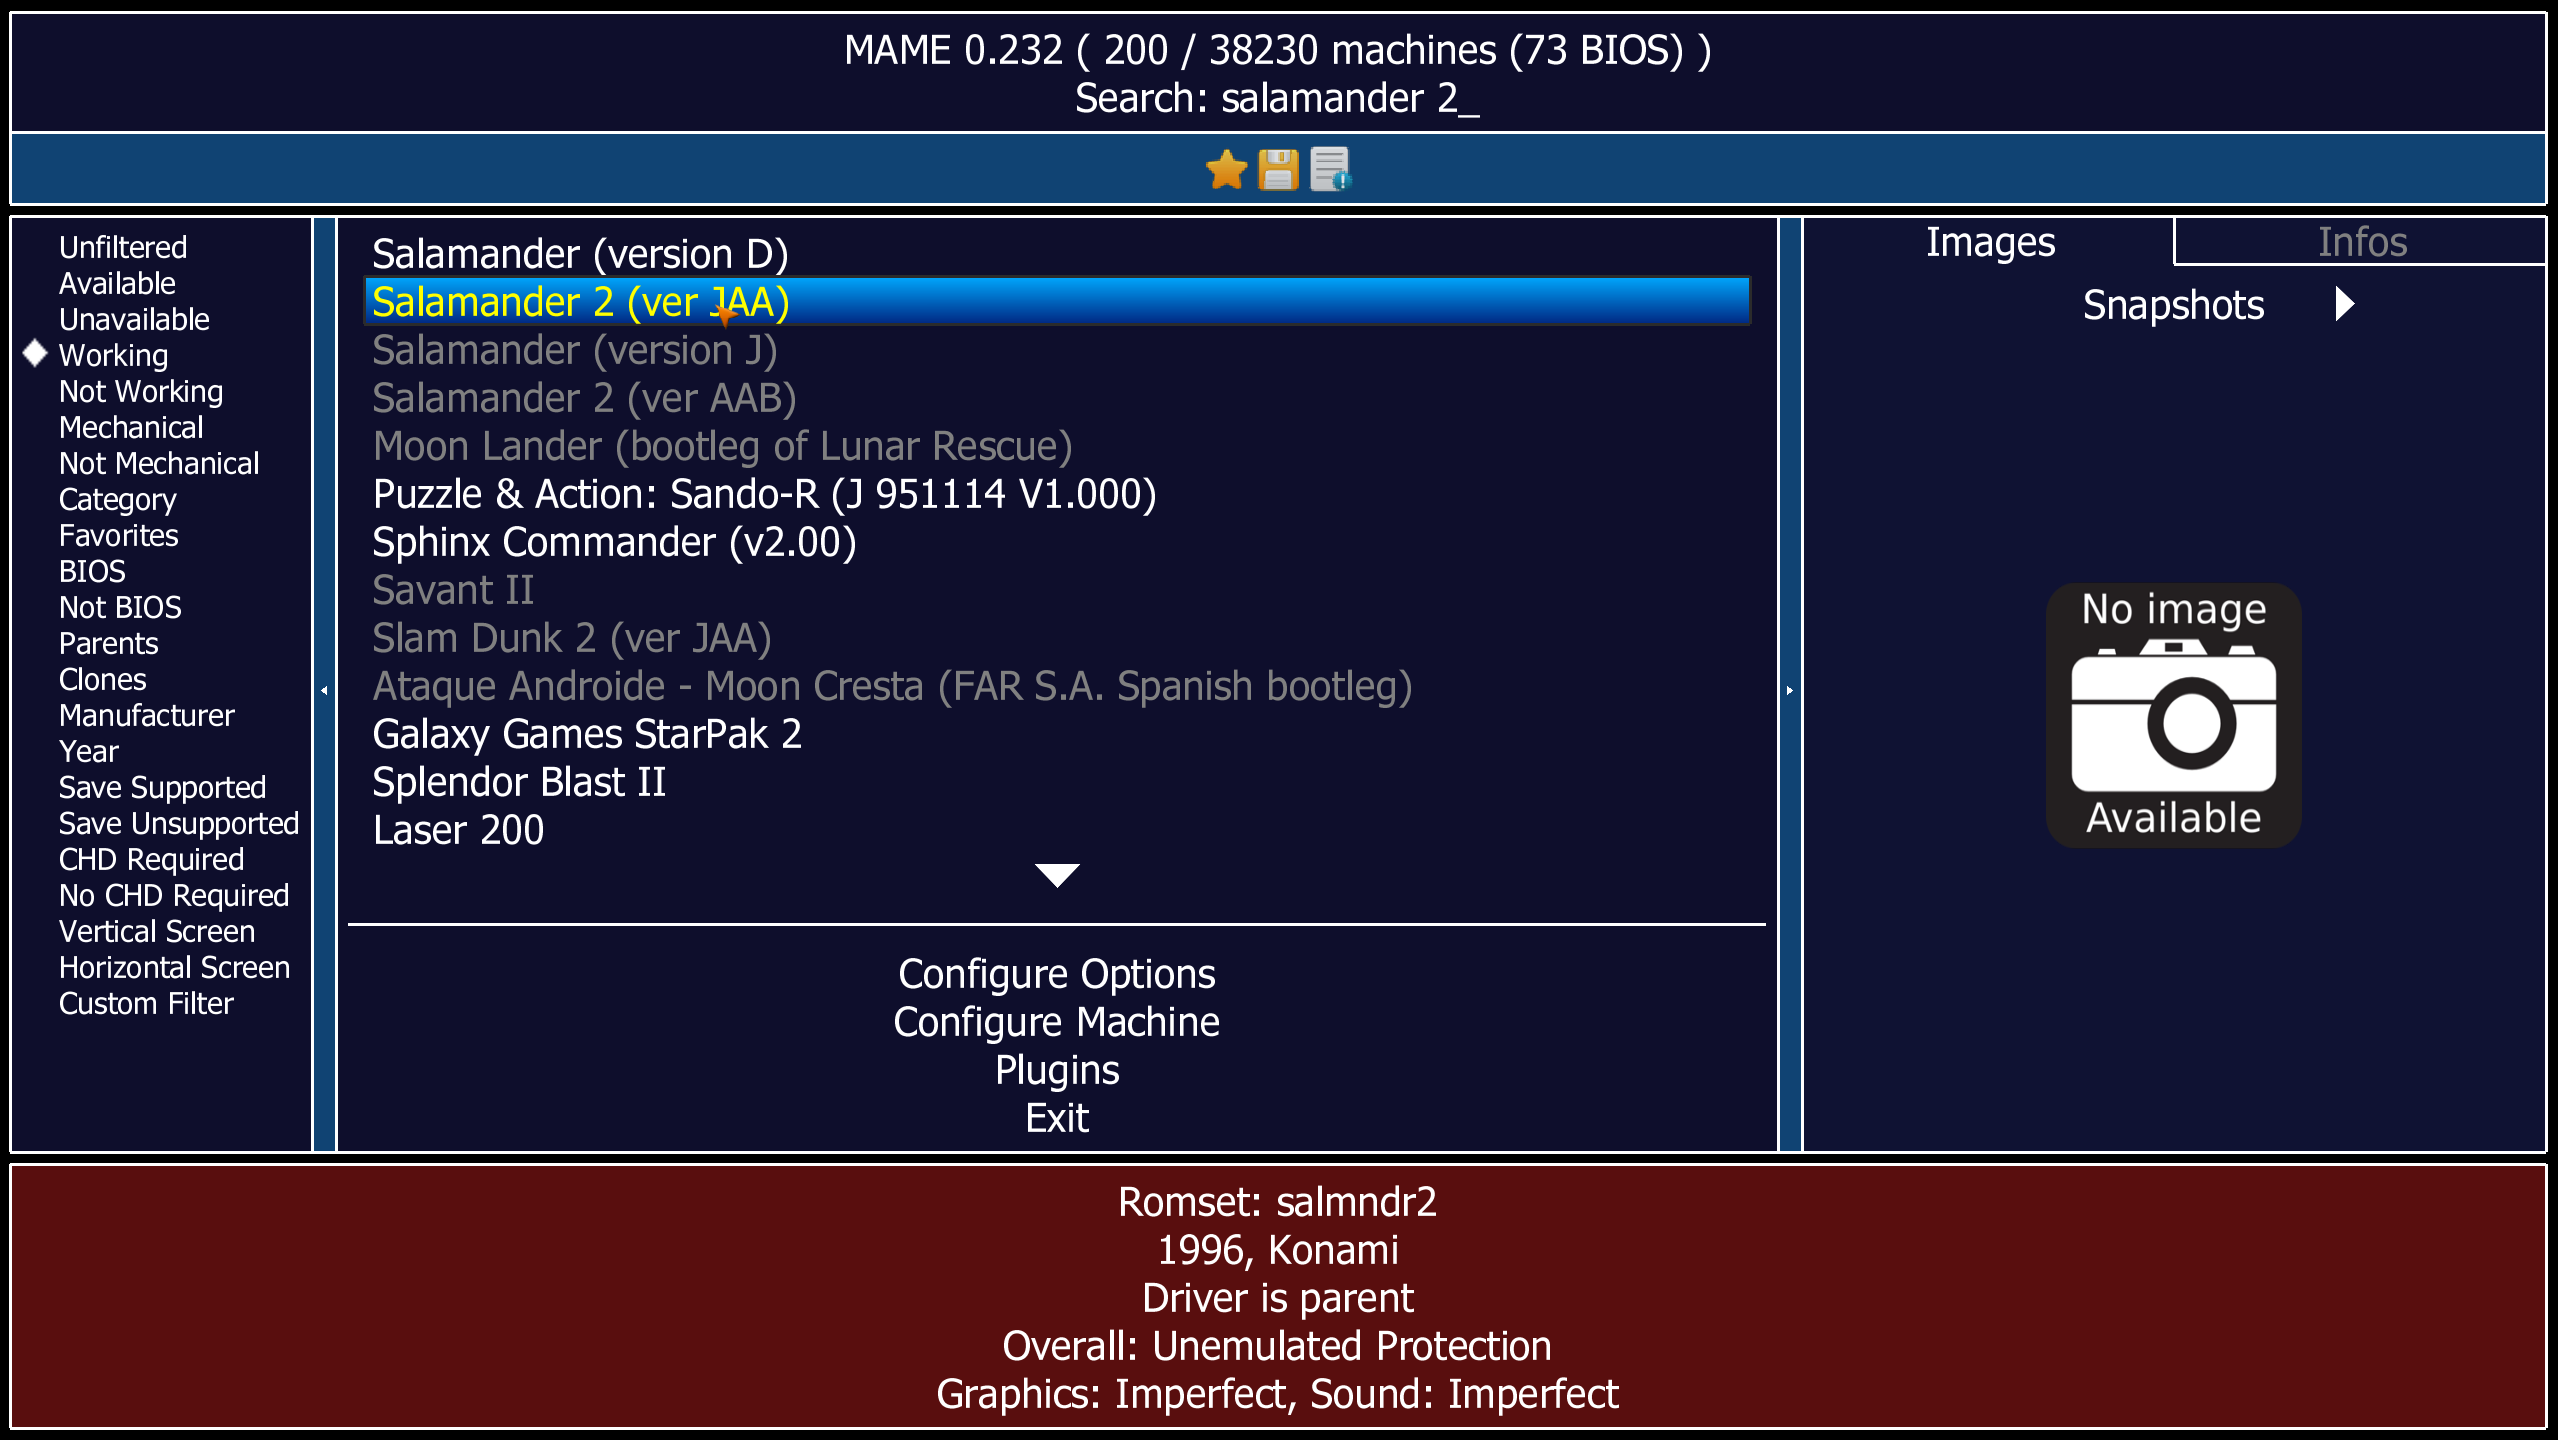Select Splendor Blast II
Viewport: 2558px width, 1440px height.
1057,782
